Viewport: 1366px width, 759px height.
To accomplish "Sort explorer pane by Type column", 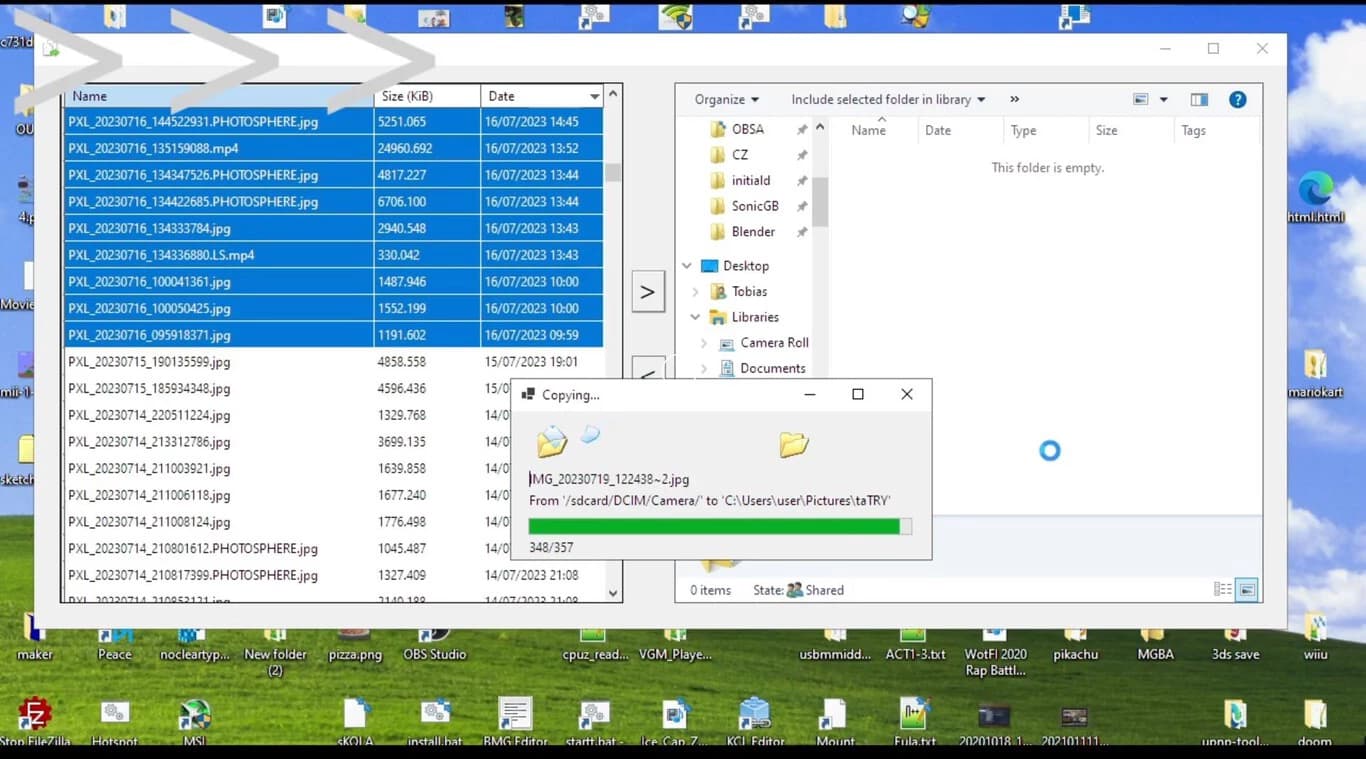I will (1024, 130).
